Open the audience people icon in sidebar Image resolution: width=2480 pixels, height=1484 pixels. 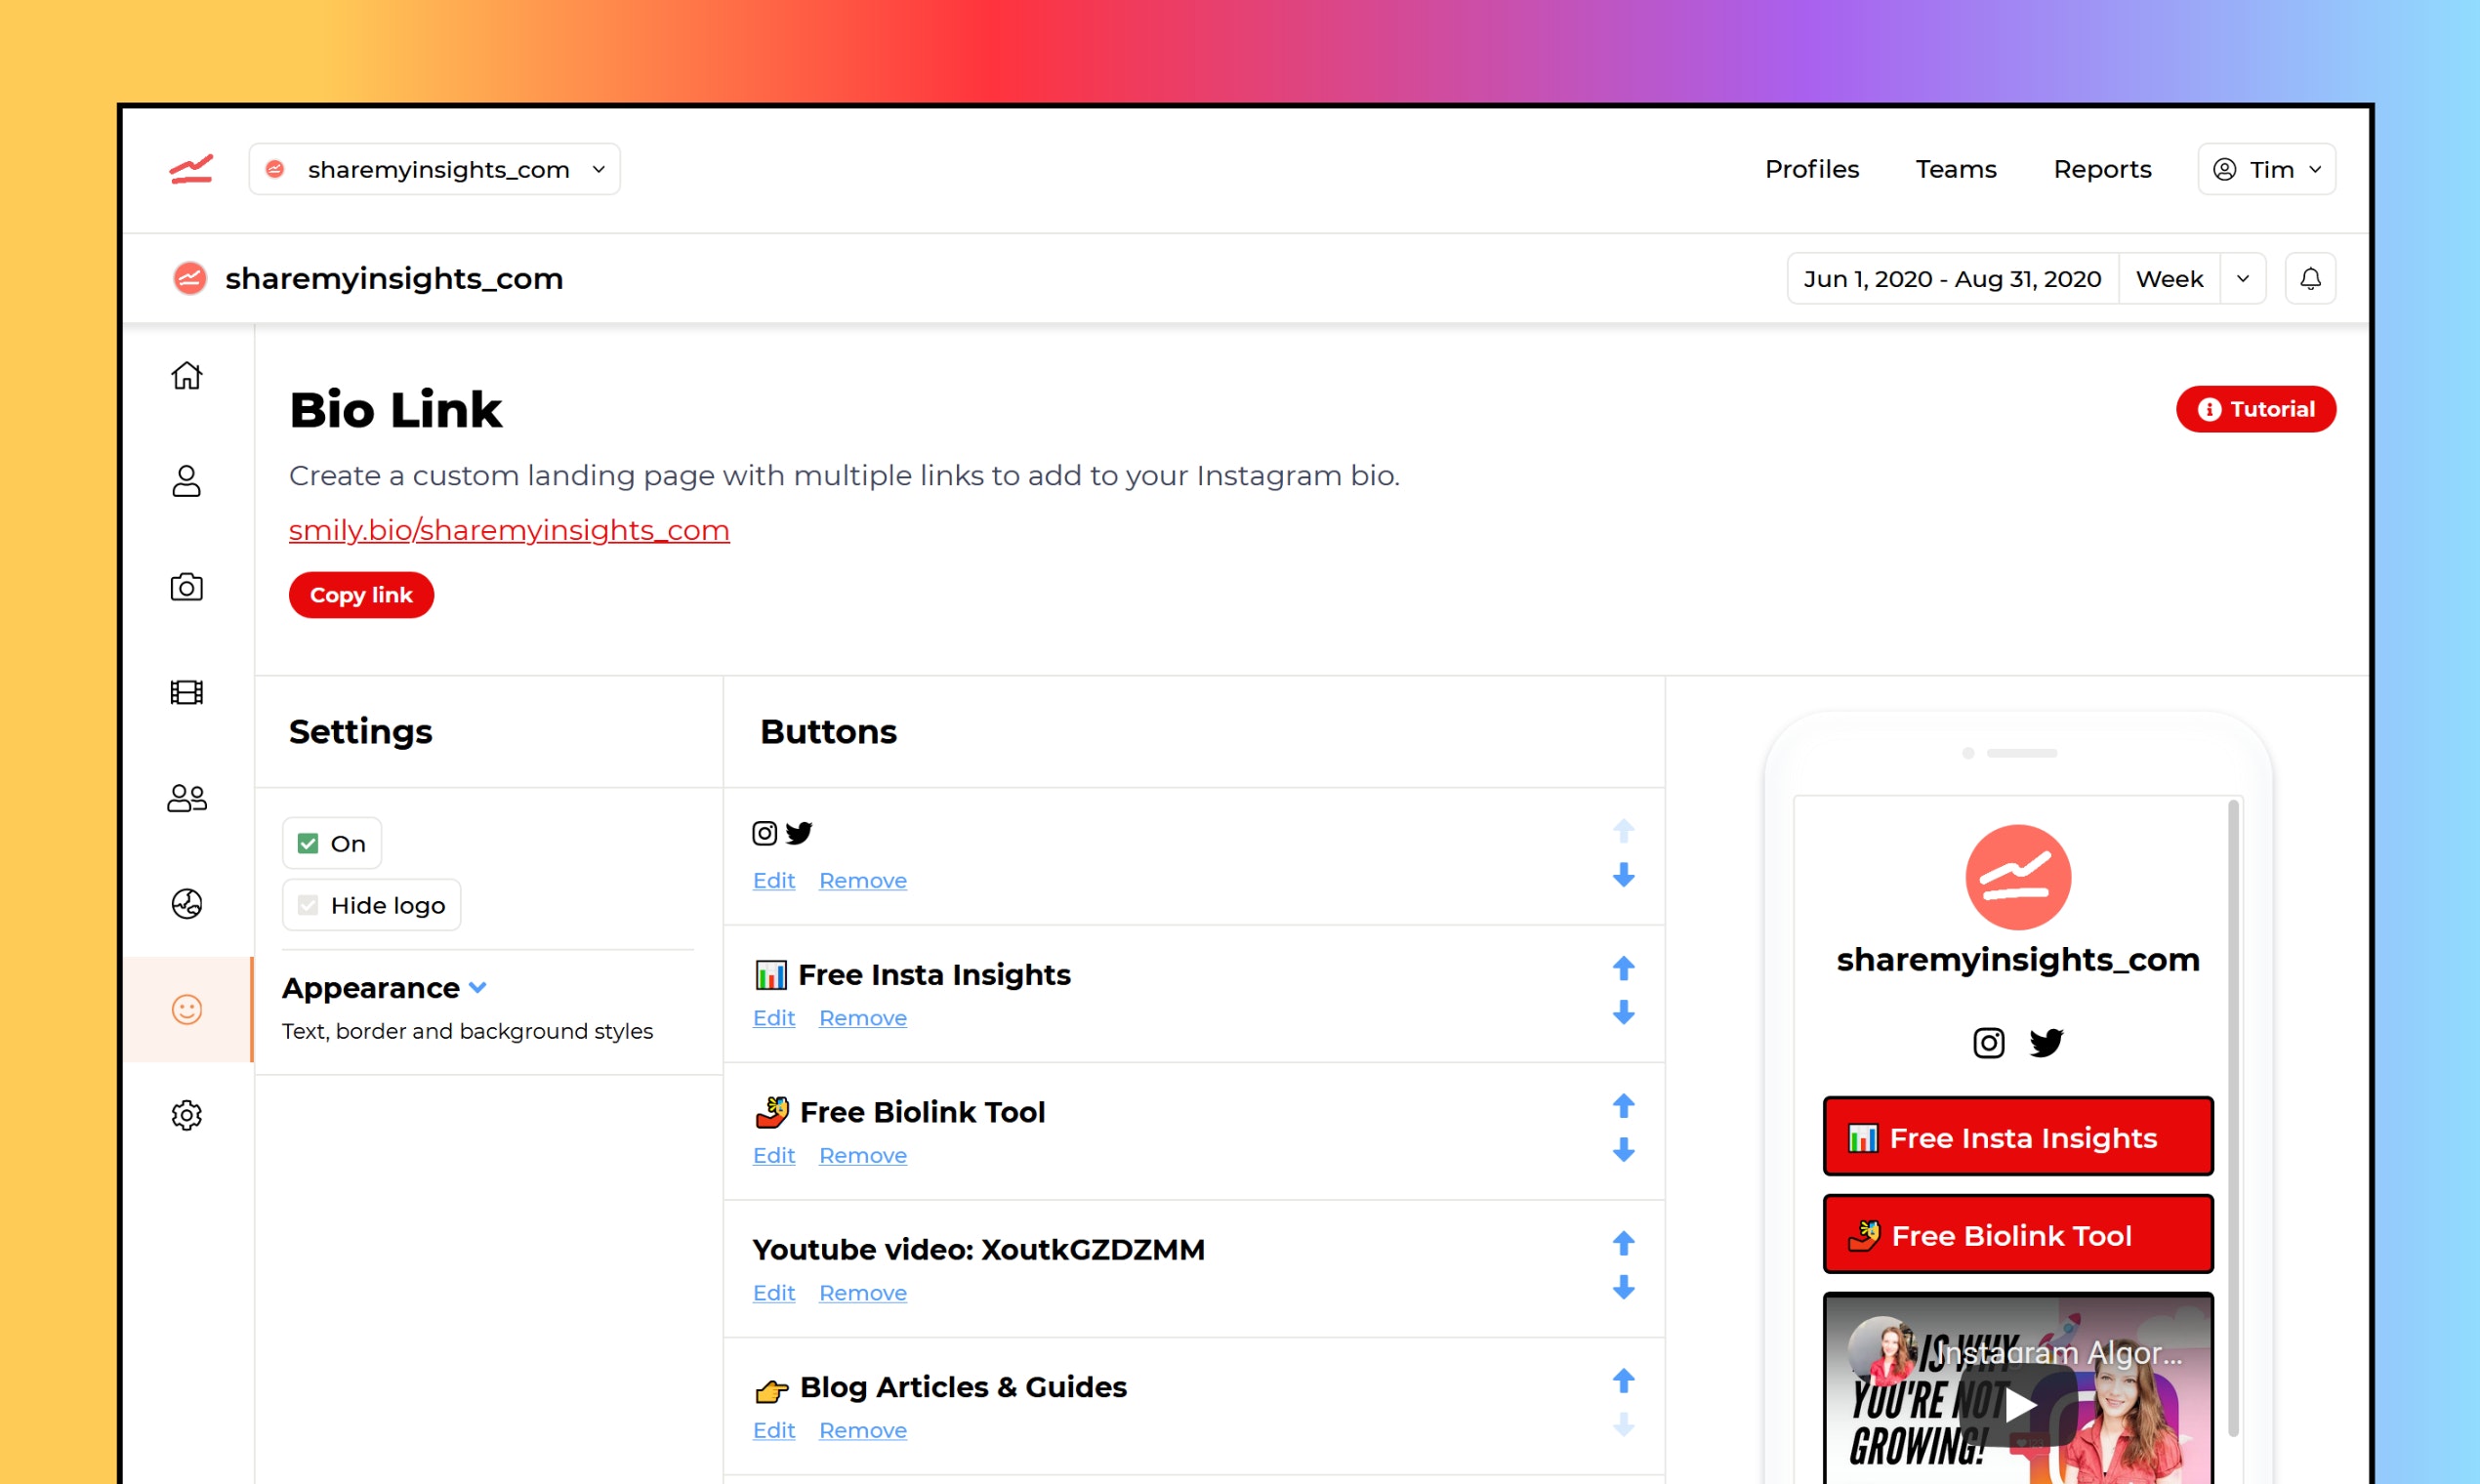click(x=186, y=798)
